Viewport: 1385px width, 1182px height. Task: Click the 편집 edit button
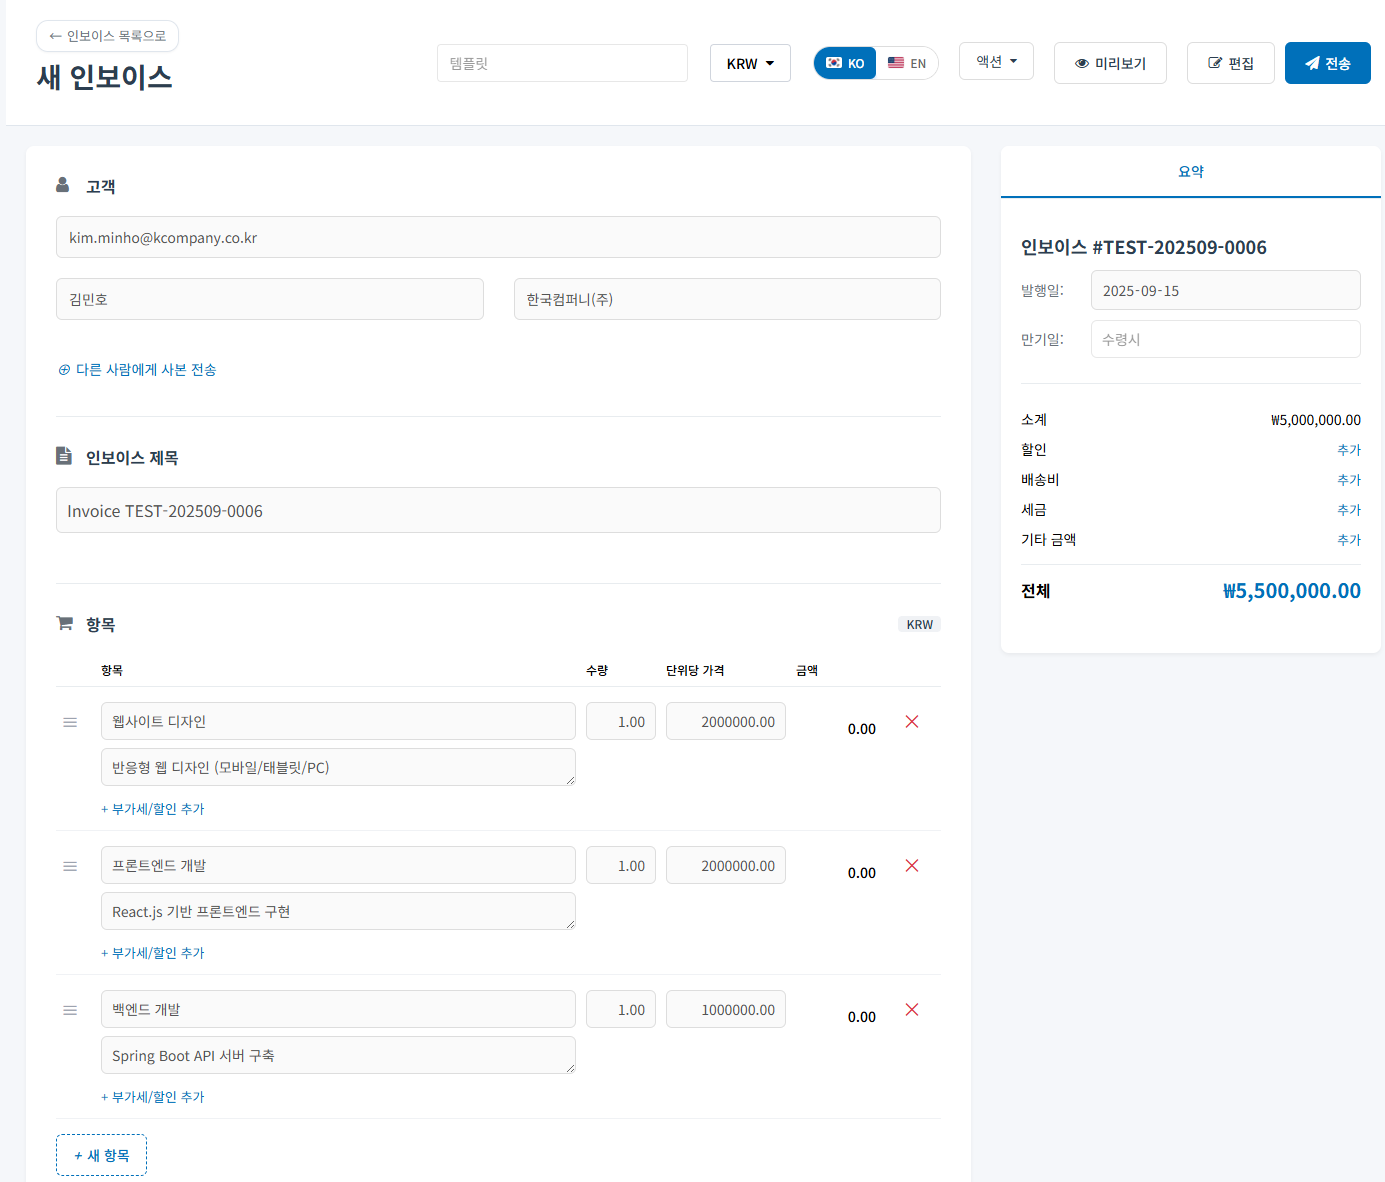(x=1230, y=63)
